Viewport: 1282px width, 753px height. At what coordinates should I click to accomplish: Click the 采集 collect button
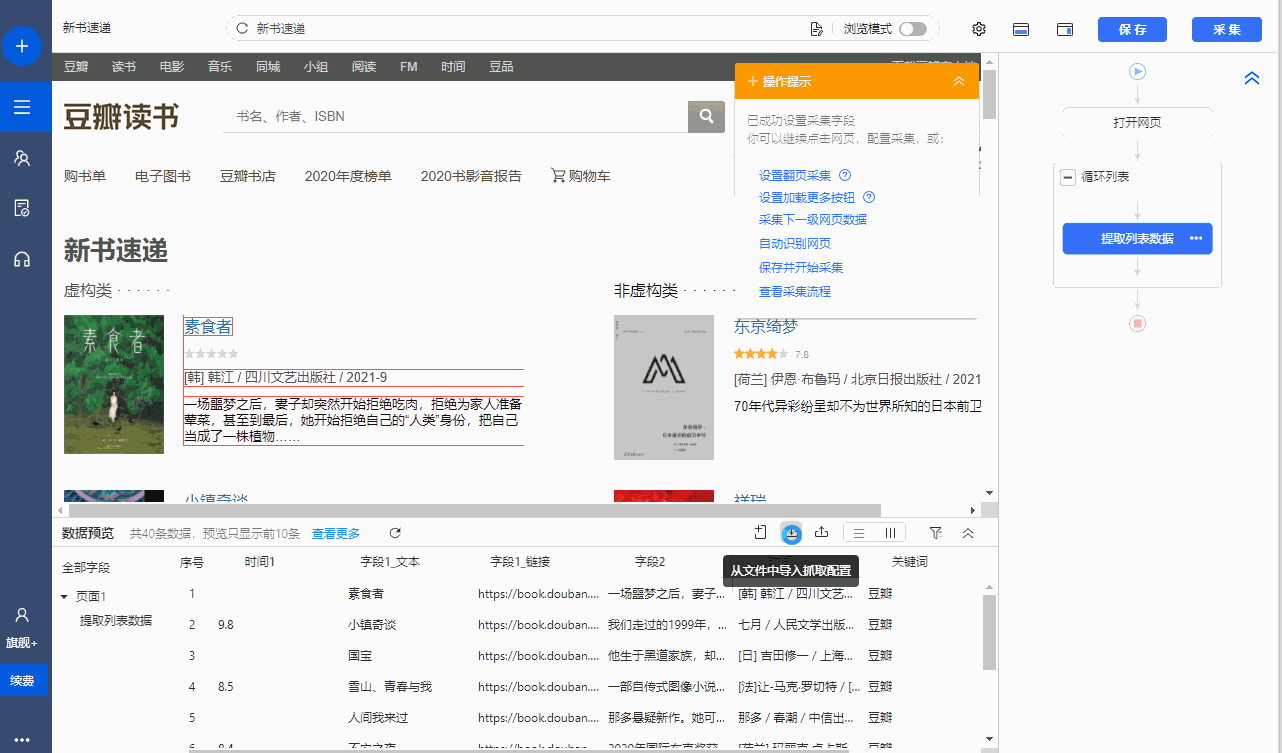click(1227, 29)
